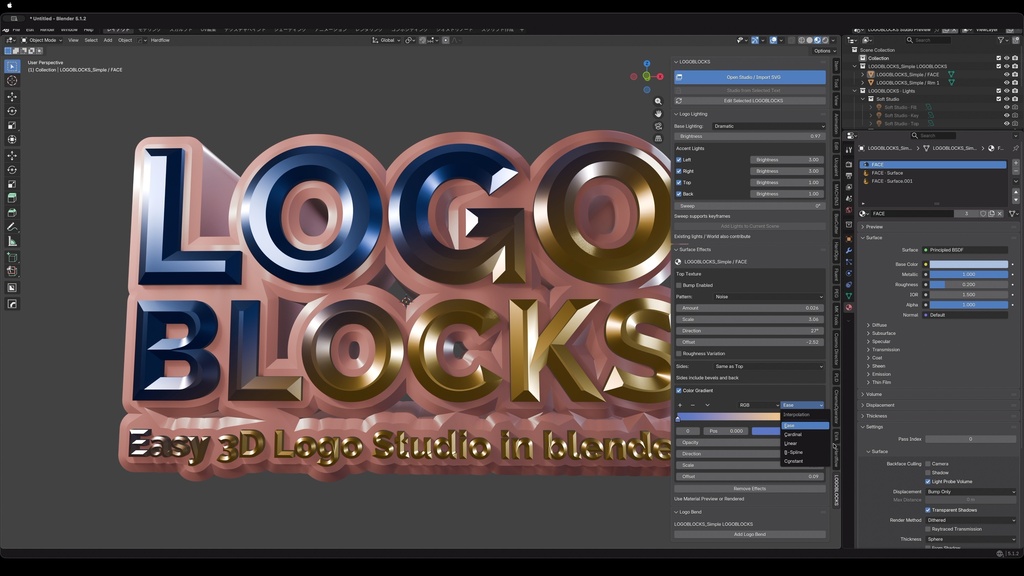Select the Add Cube tool
The width and height of the screenshot is (1024, 576).
pyautogui.click(x=12, y=257)
